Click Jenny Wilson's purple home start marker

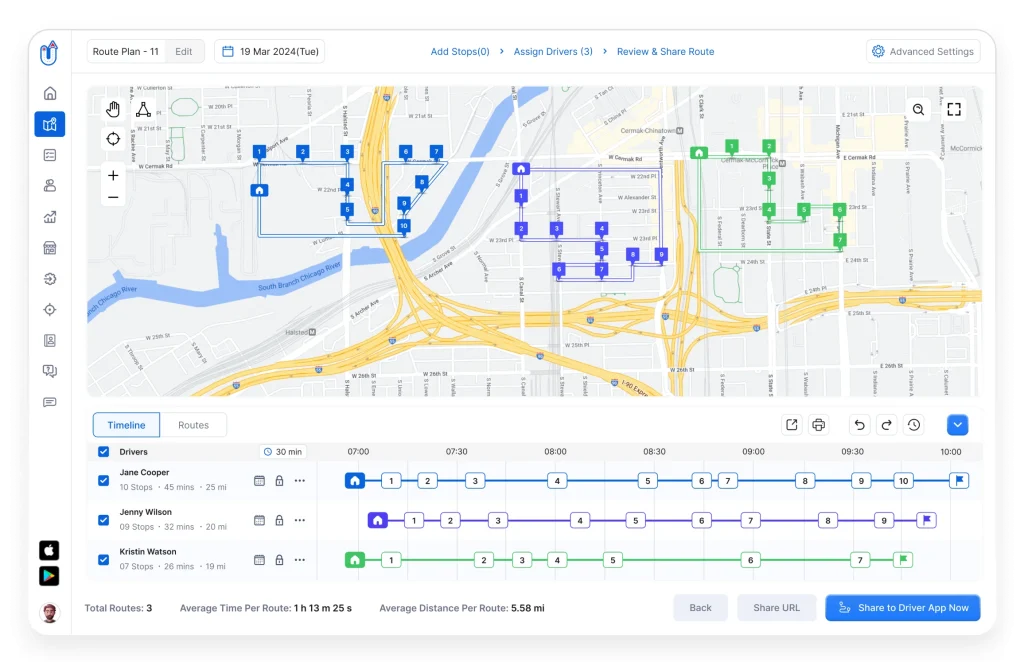coord(377,520)
